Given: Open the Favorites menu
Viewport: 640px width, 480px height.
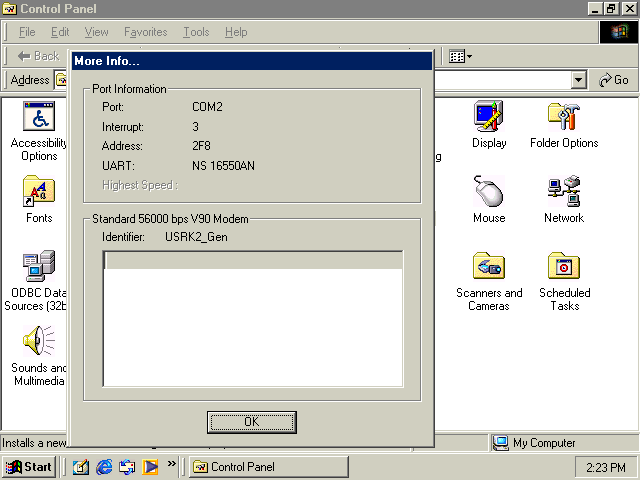Looking at the screenshot, I should click(x=146, y=32).
